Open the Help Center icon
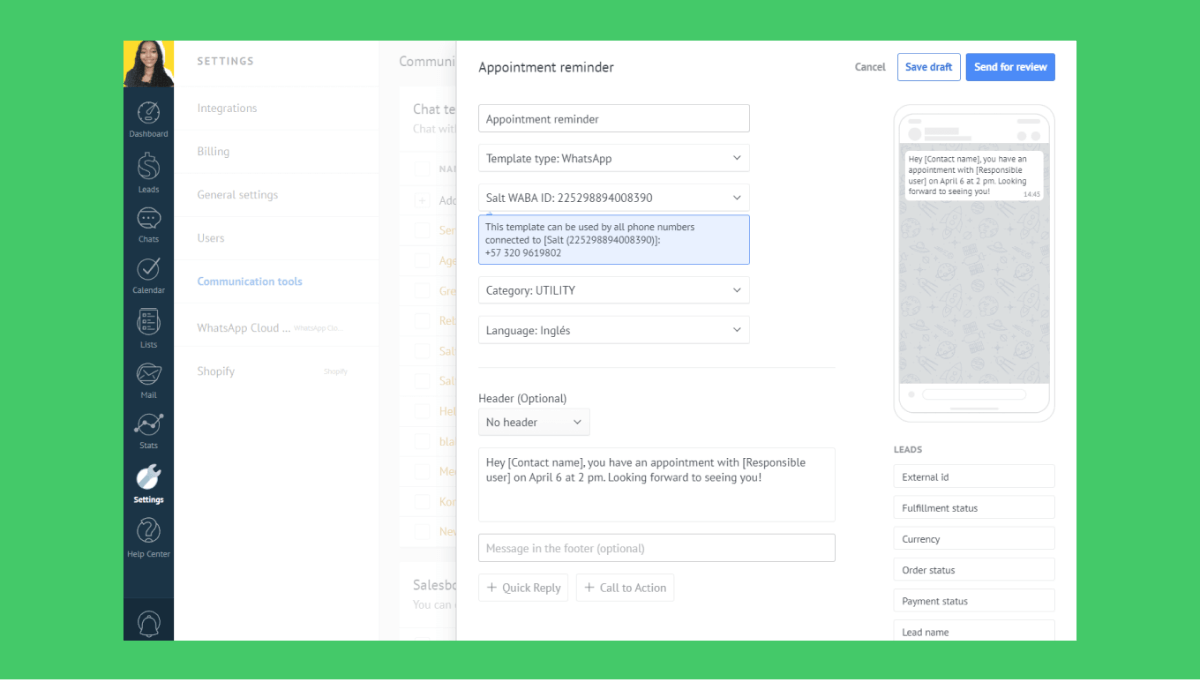 148,538
